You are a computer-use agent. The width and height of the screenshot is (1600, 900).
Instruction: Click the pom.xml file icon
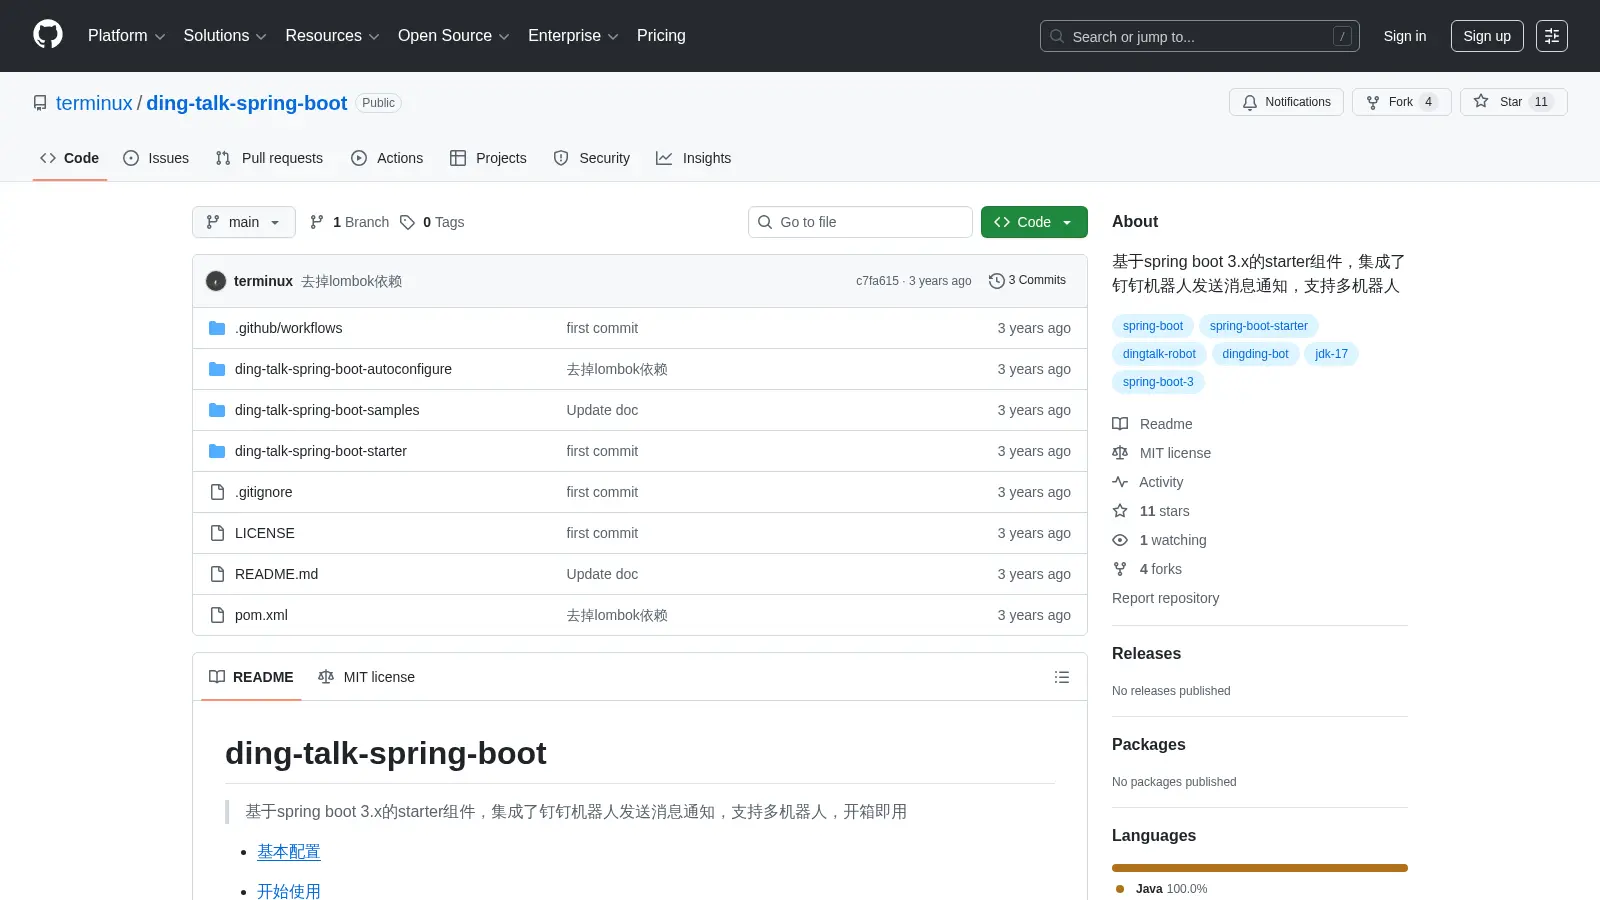coord(217,615)
